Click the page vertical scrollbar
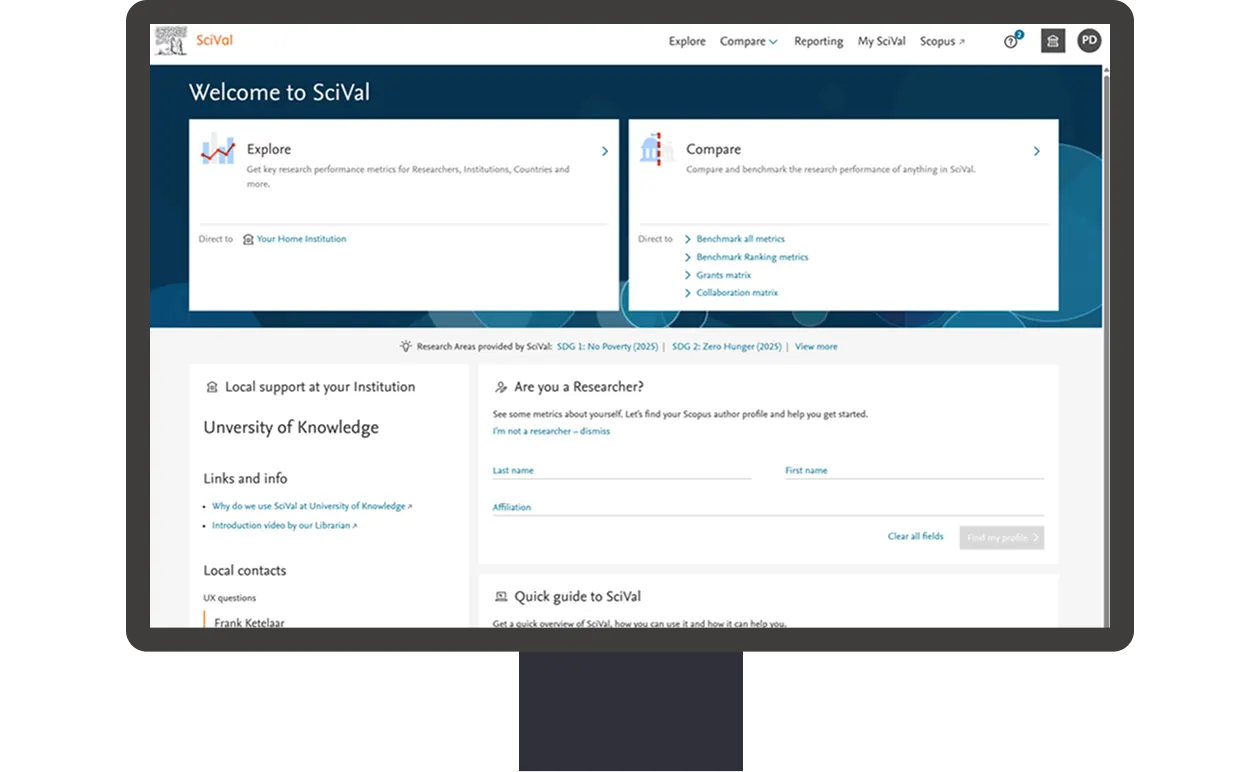The width and height of the screenshot is (1260, 772). [x=1106, y=300]
